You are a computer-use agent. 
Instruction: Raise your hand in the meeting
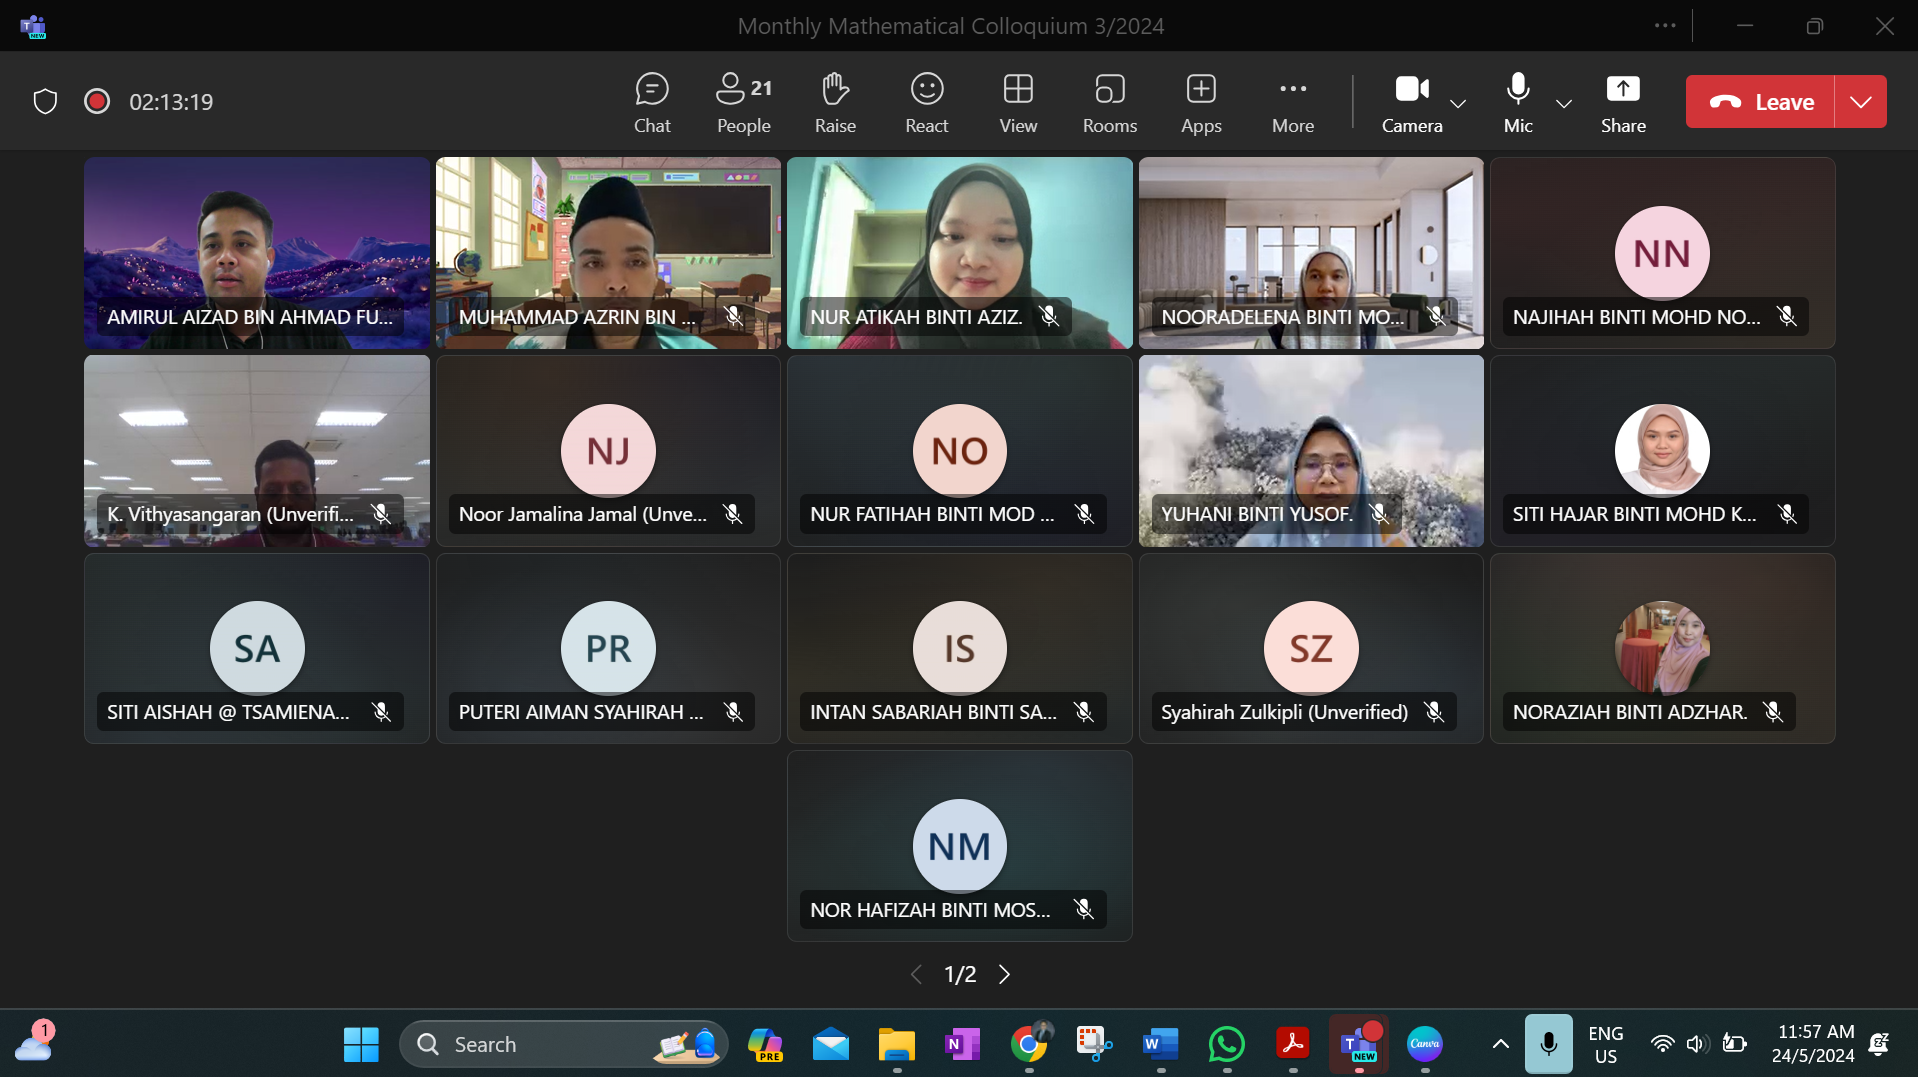tap(835, 102)
